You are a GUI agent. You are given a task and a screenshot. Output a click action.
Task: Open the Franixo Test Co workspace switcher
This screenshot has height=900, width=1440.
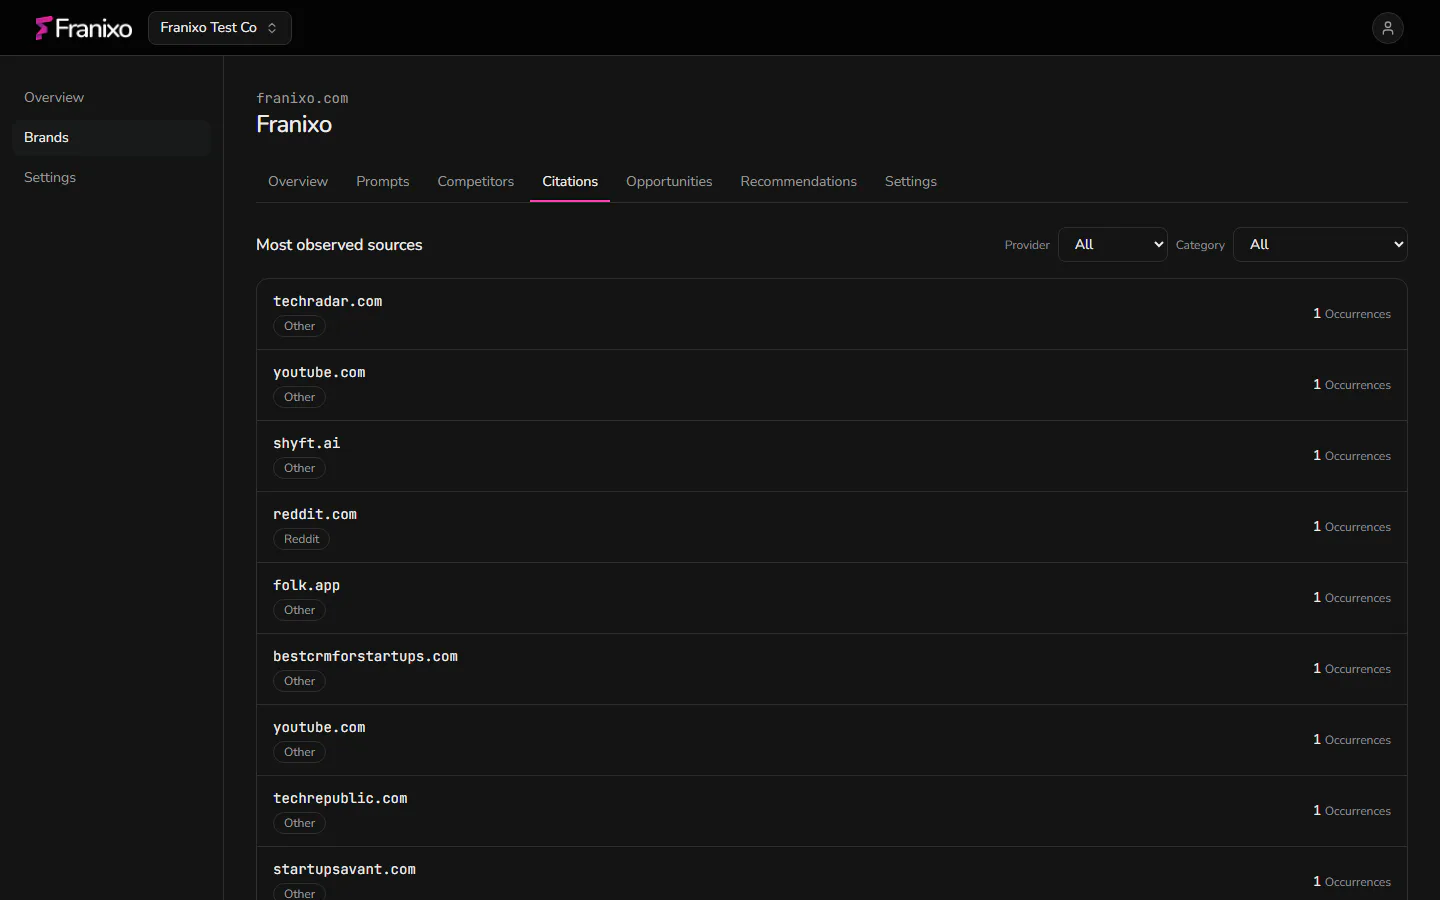pos(220,28)
